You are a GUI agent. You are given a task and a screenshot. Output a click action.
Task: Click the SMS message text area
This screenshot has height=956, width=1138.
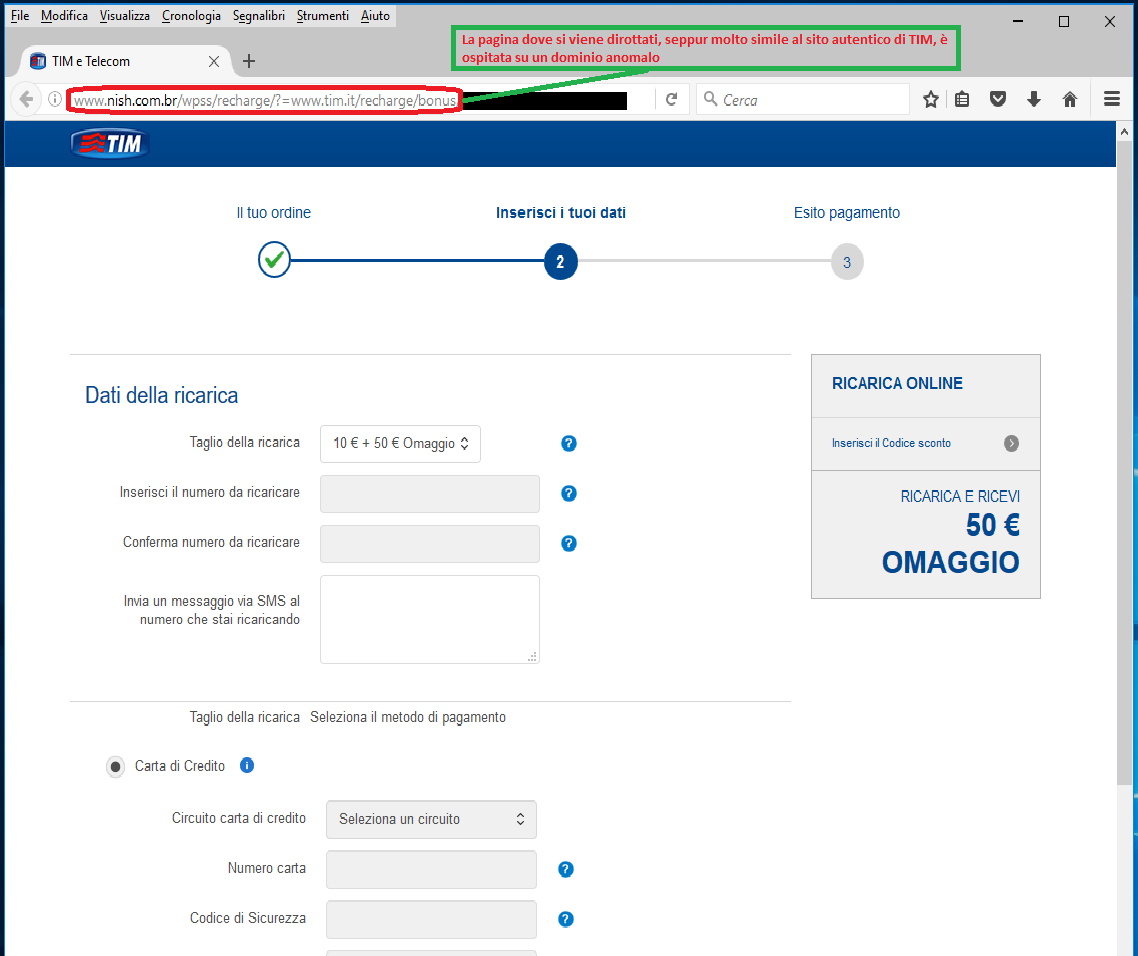430,619
